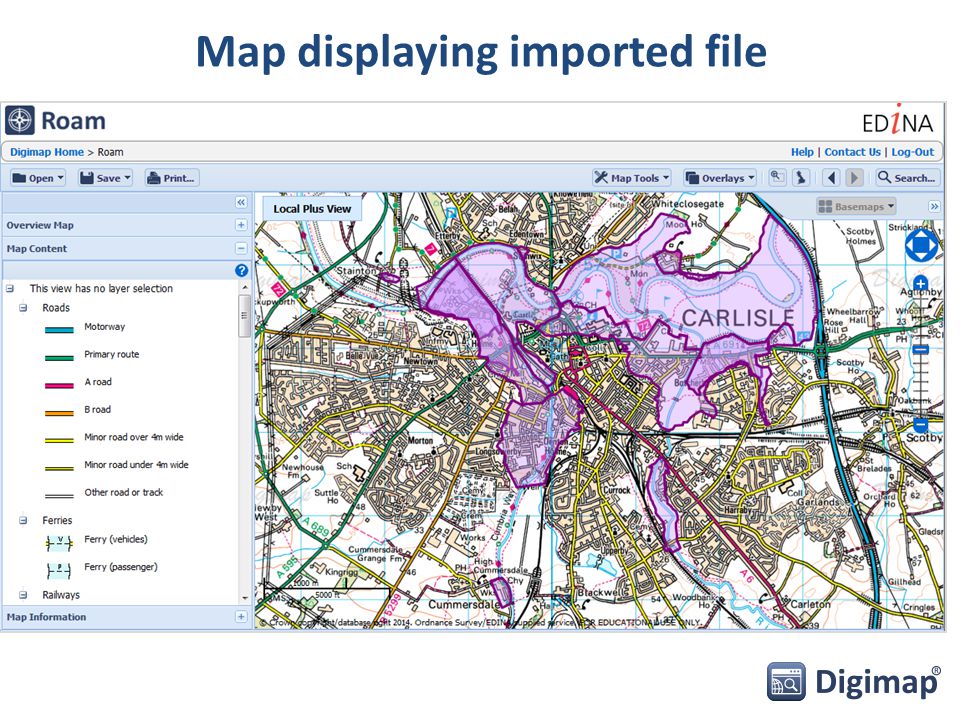Viewport: 960px width, 720px height.
Task: Collapse the Ferries legend group
Action: tap(23, 520)
